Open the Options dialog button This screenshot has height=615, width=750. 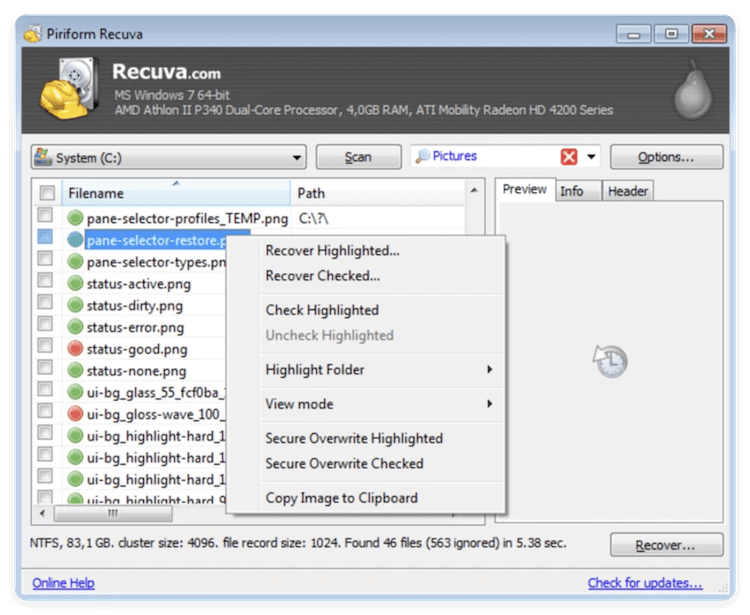[x=666, y=157]
